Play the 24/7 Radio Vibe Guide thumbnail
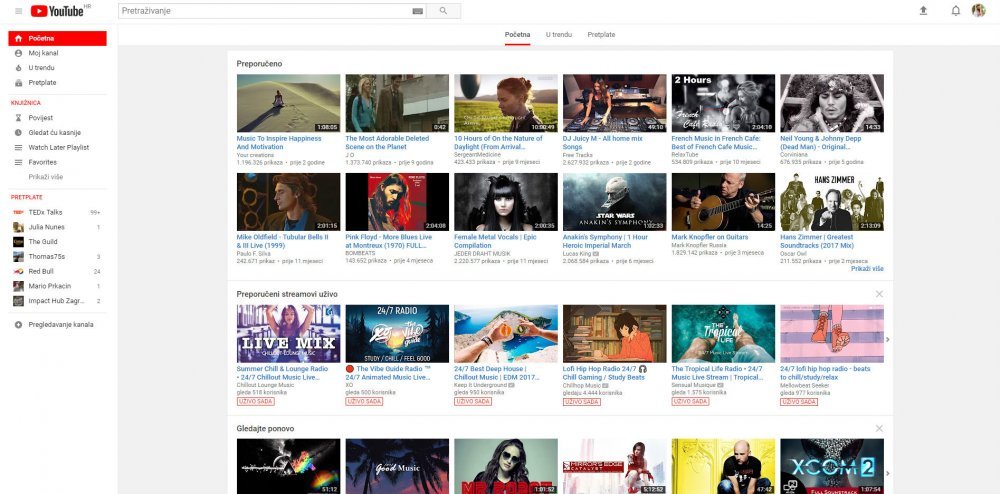1000x494 pixels. 397,333
